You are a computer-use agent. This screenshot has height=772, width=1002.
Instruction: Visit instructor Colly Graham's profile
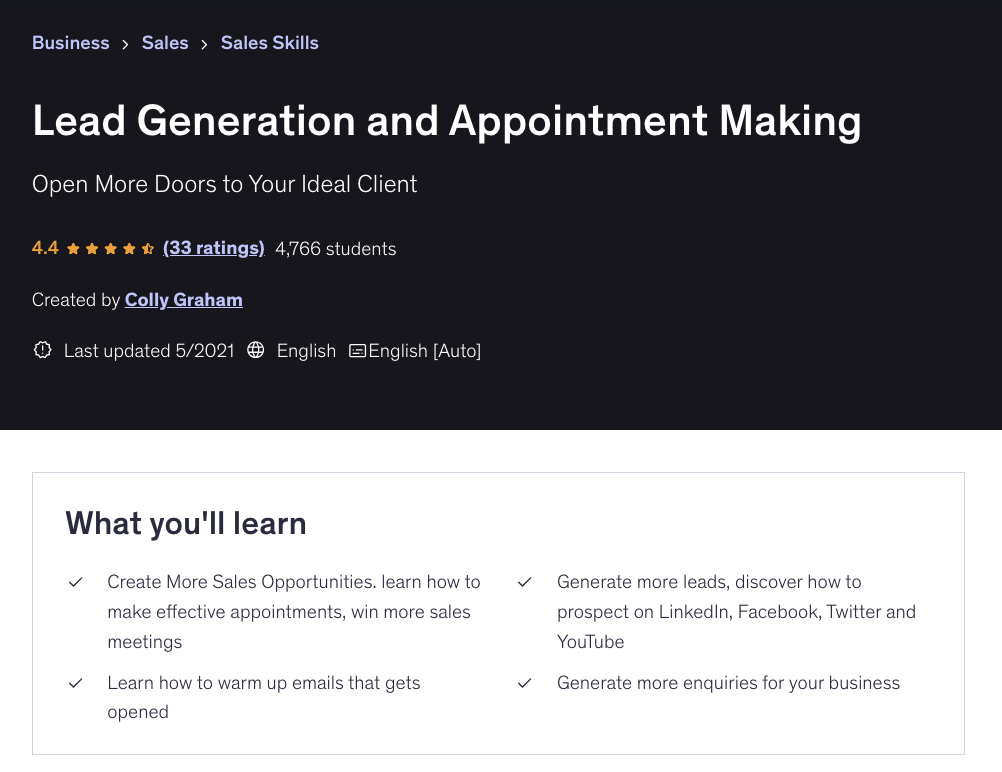click(183, 300)
